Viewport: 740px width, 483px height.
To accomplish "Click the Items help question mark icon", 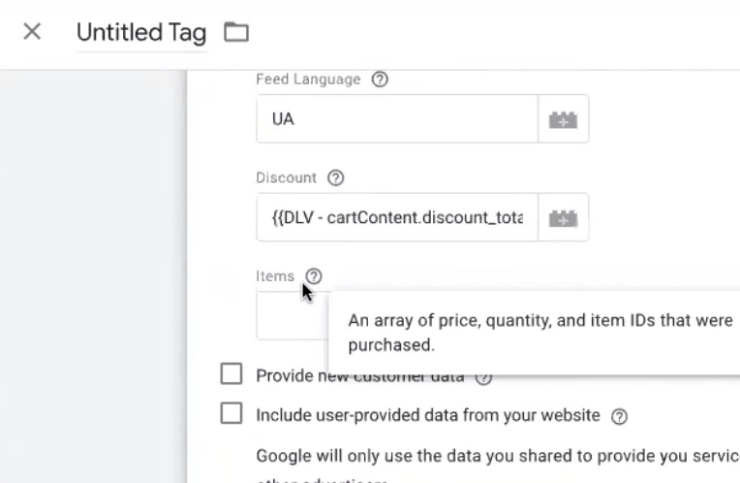I will coord(315,276).
